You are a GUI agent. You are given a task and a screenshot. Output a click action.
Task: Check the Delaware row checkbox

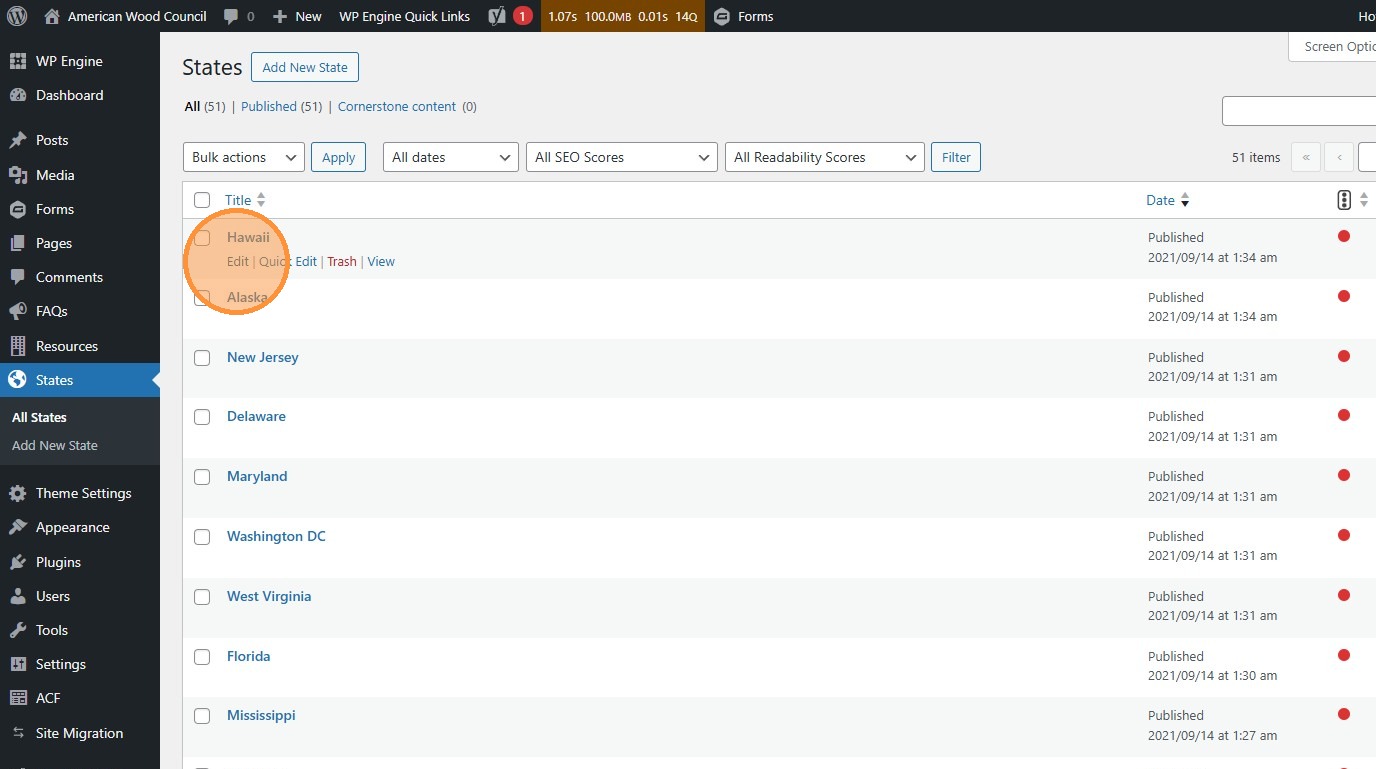tap(202, 417)
